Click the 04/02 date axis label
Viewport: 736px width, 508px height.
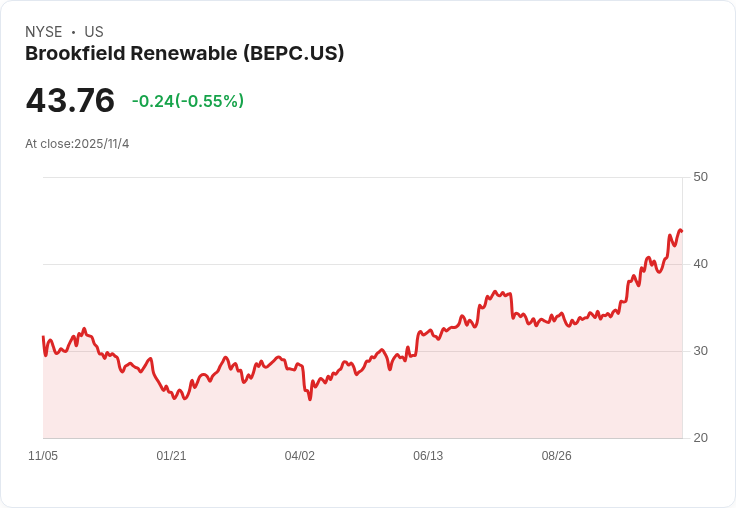(x=300, y=456)
